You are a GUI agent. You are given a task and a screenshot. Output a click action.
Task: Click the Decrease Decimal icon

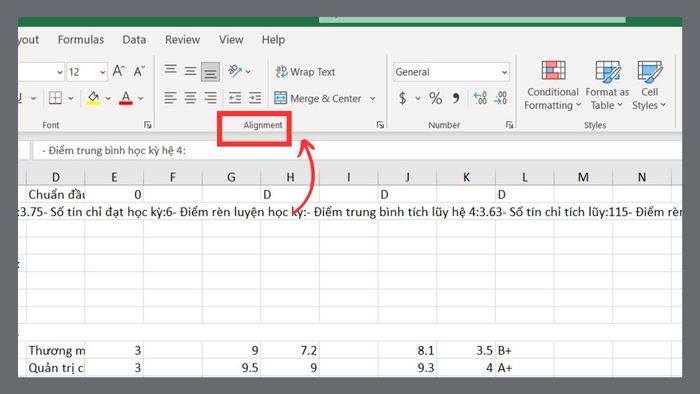coord(500,98)
